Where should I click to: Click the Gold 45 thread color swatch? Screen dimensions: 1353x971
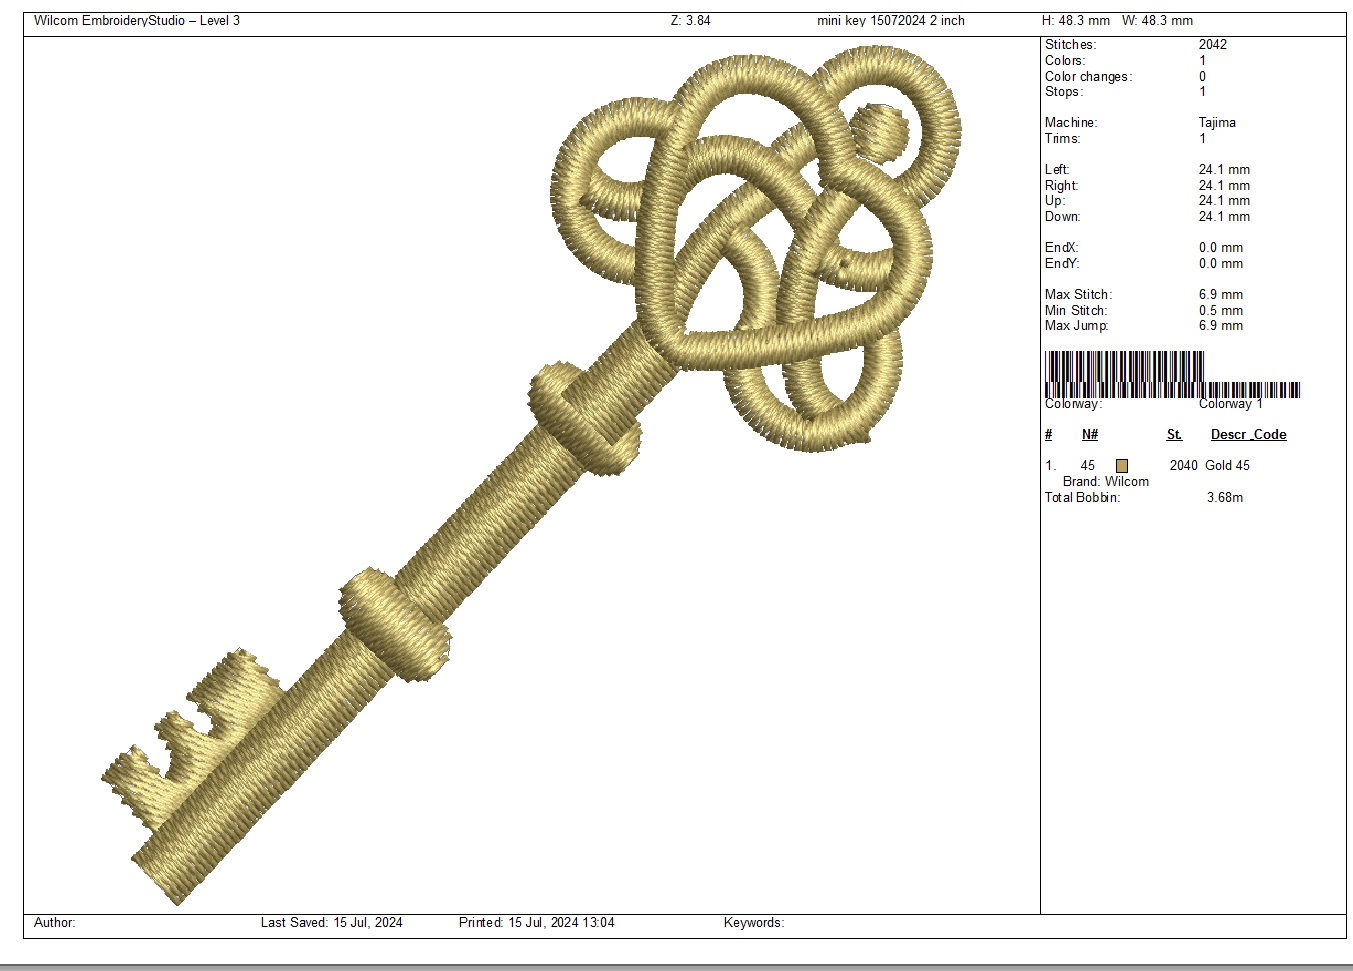(1122, 466)
